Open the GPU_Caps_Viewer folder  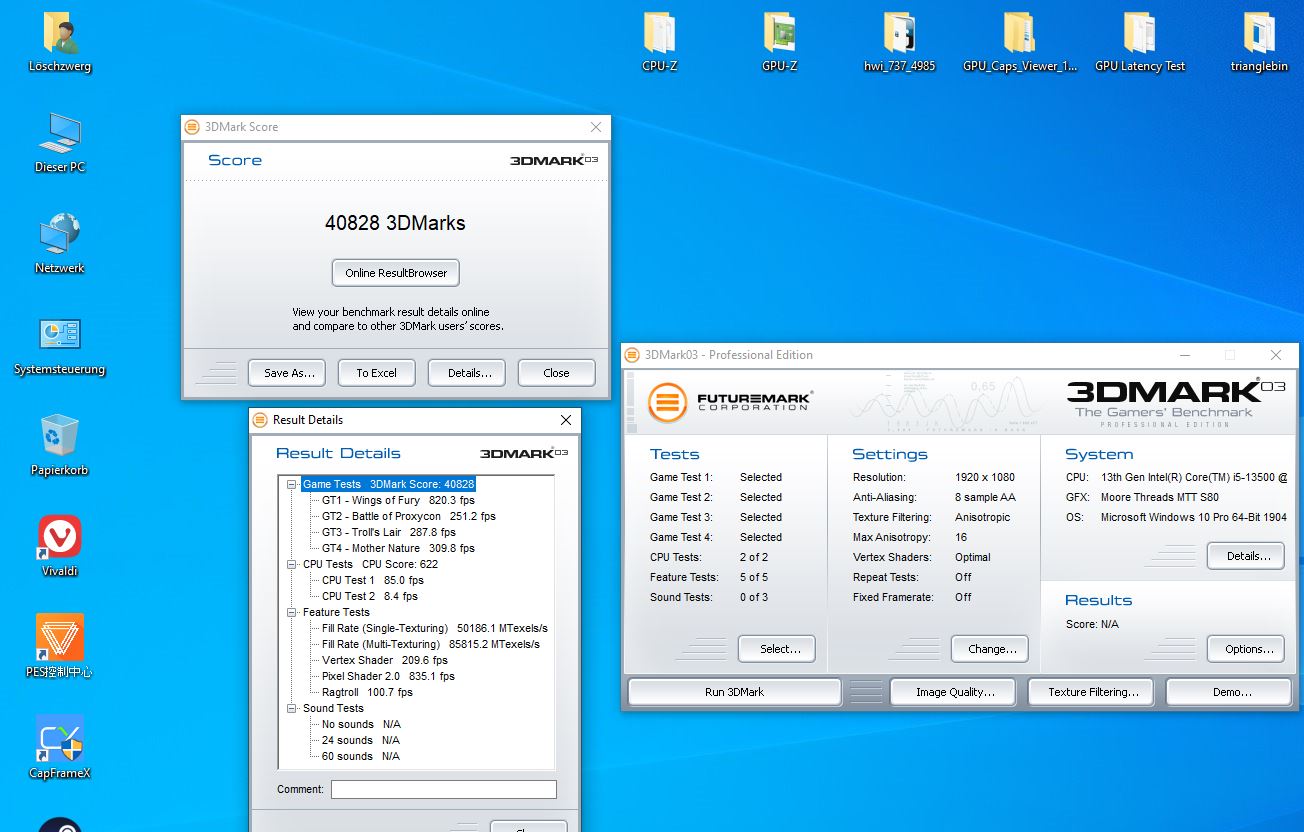[1020, 33]
